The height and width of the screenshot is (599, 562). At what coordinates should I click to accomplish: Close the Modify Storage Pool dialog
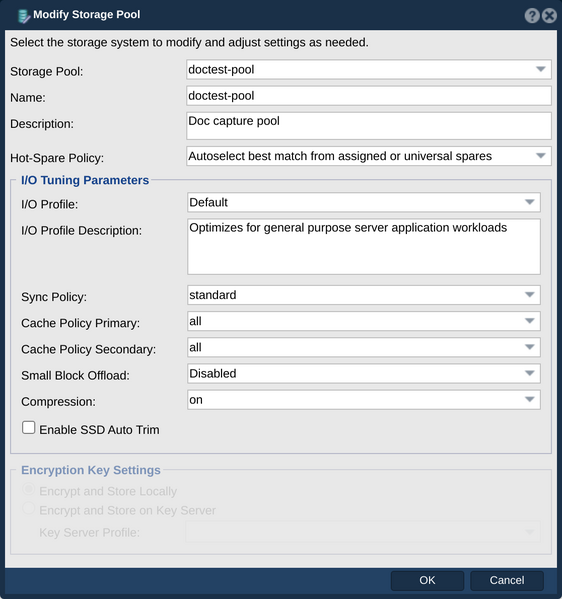coord(549,16)
